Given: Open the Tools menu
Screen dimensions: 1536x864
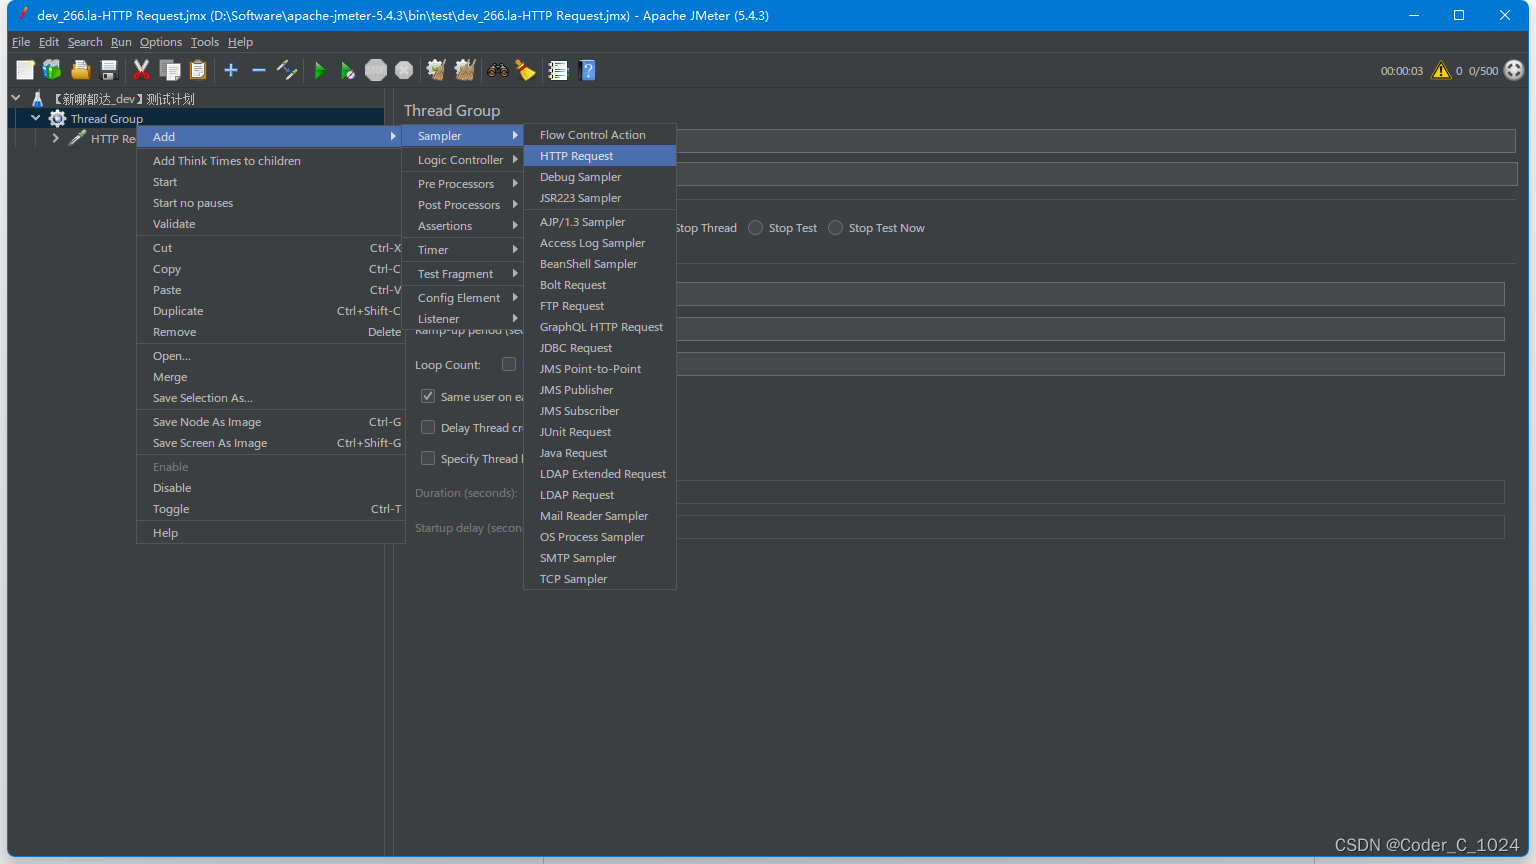Looking at the screenshot, I should [x=205, y=42].
